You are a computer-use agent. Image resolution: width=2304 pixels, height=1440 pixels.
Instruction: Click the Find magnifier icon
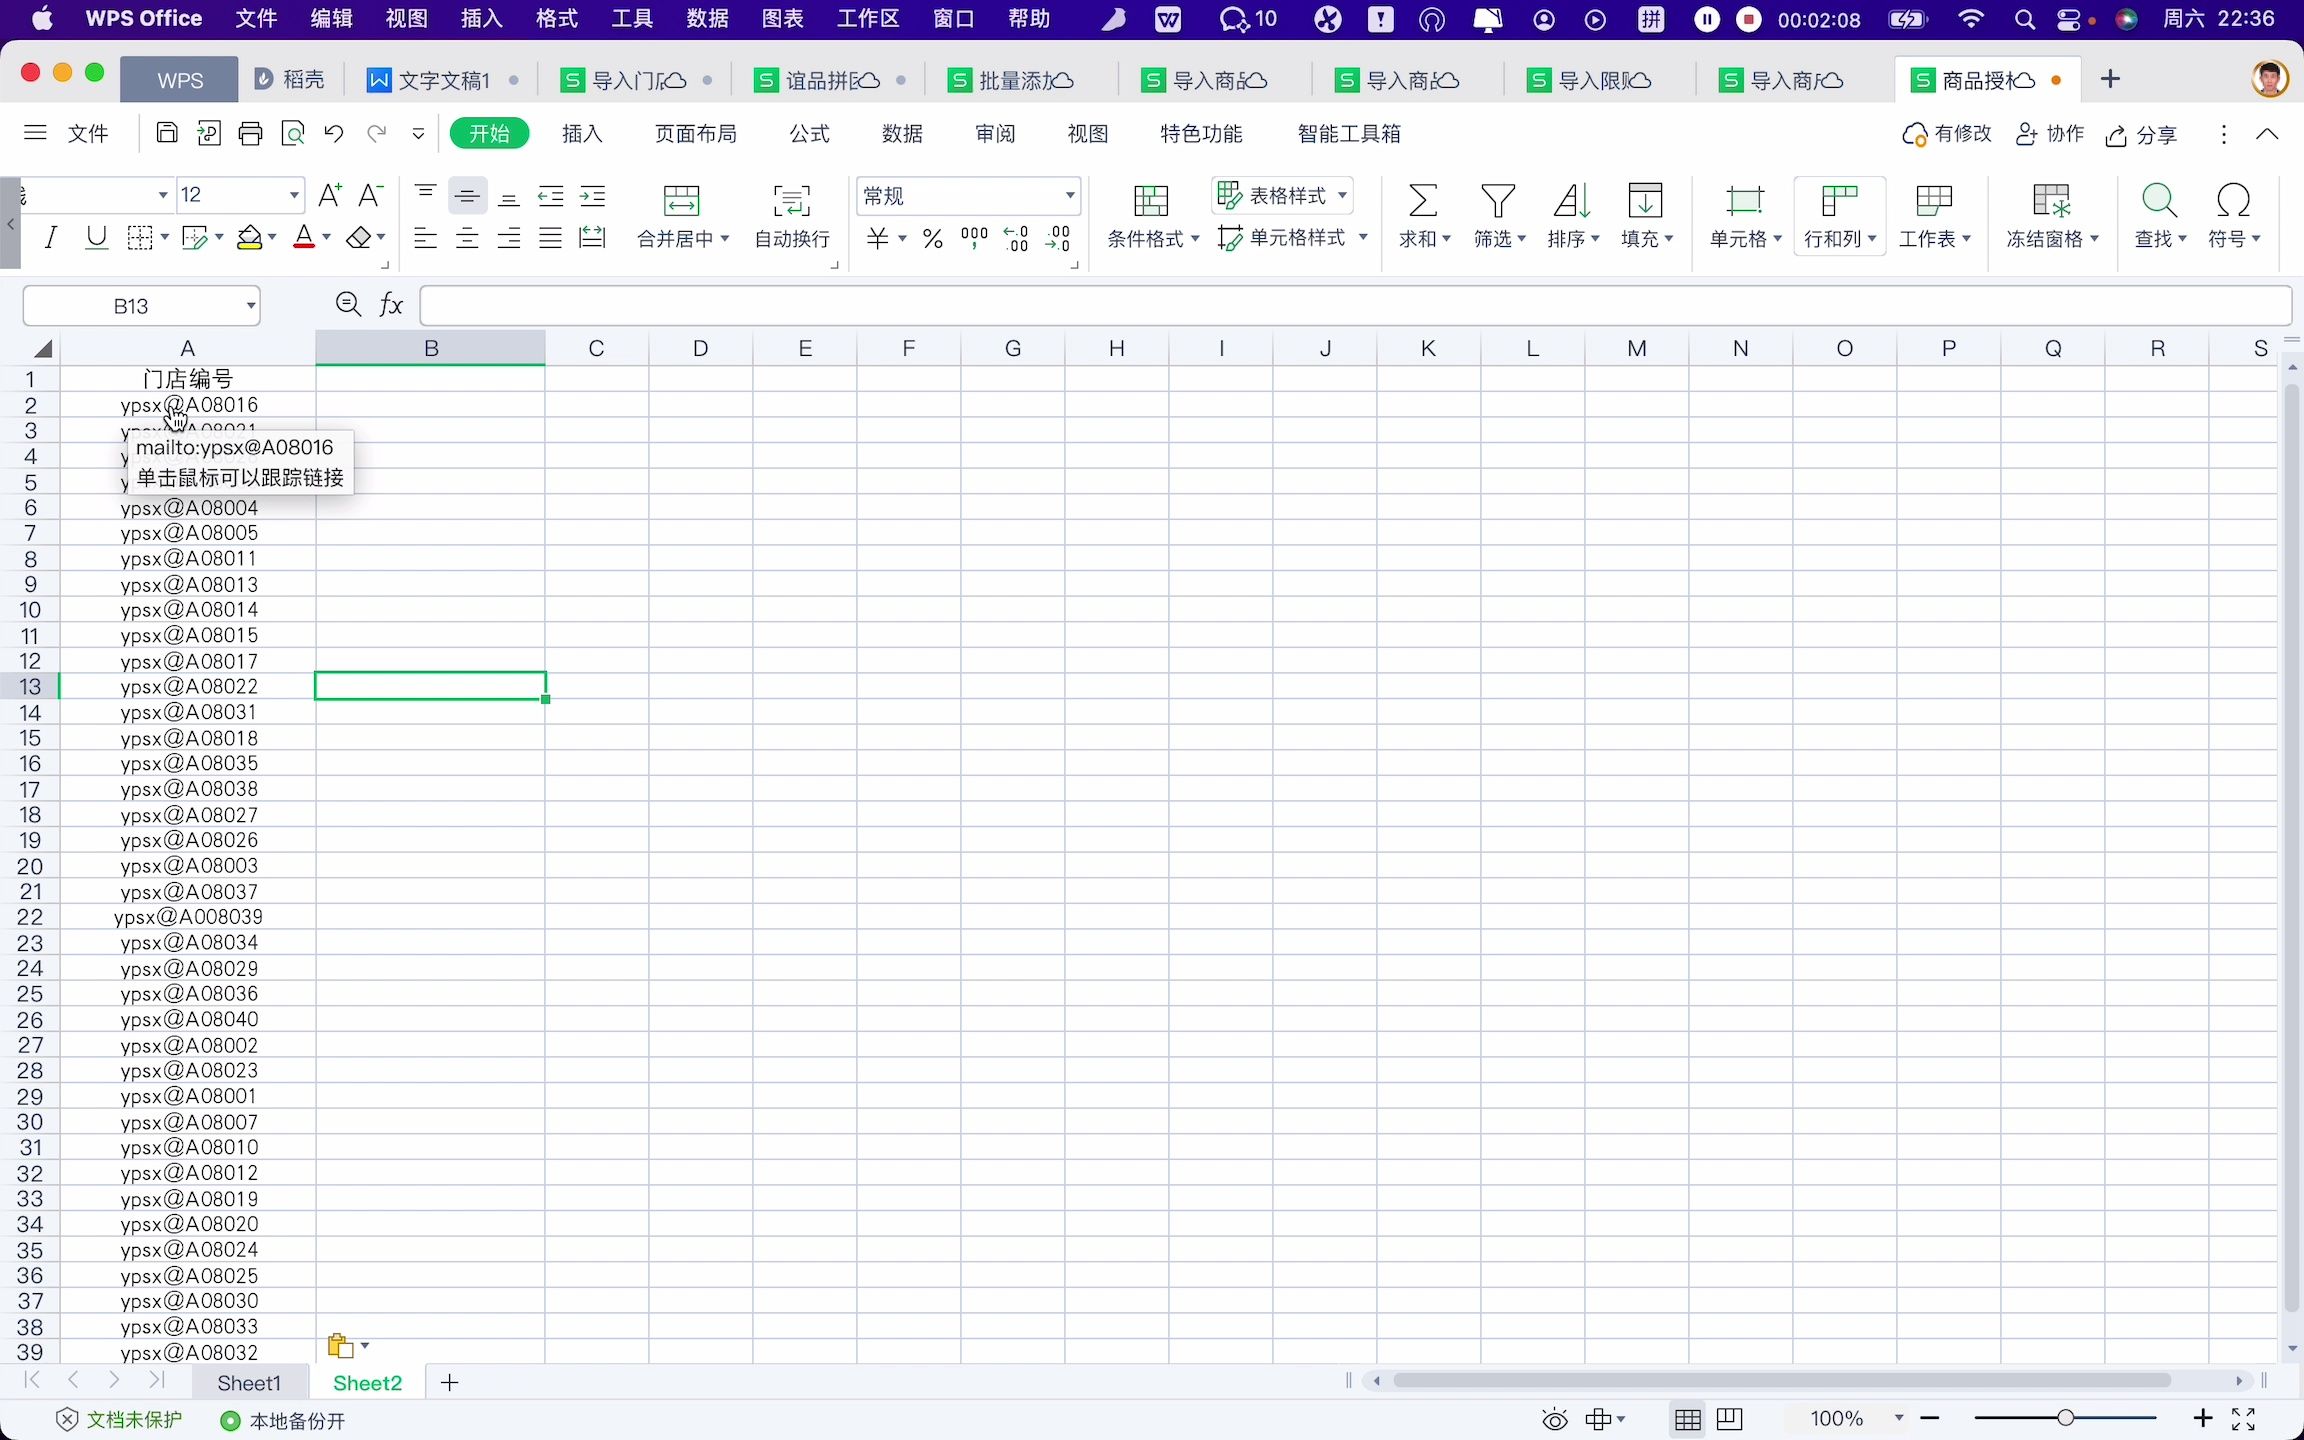[x=2159, y=200]
